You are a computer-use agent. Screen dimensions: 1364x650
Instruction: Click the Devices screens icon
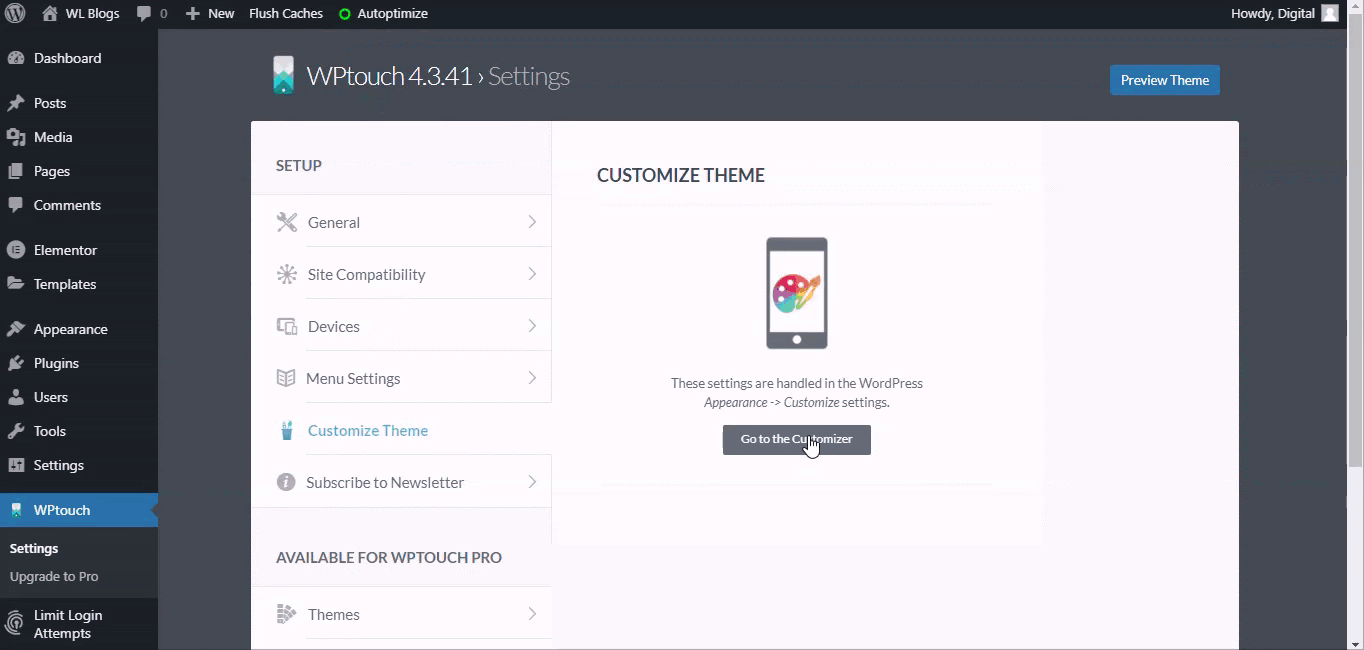coord(287,326)
